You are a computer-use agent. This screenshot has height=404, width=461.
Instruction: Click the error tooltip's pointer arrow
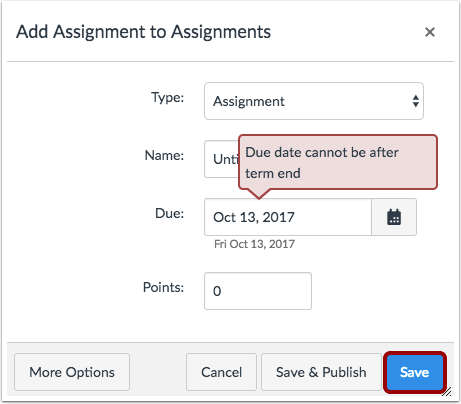[x=259, y=194]
